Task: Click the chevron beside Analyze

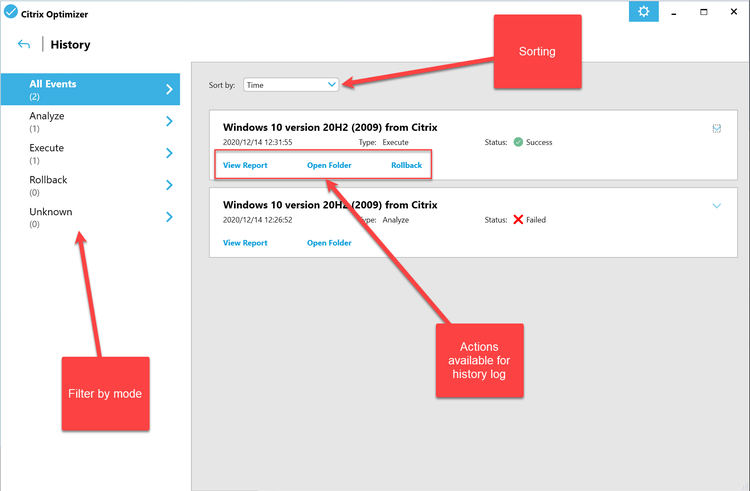Action: [x=169, y=121]
